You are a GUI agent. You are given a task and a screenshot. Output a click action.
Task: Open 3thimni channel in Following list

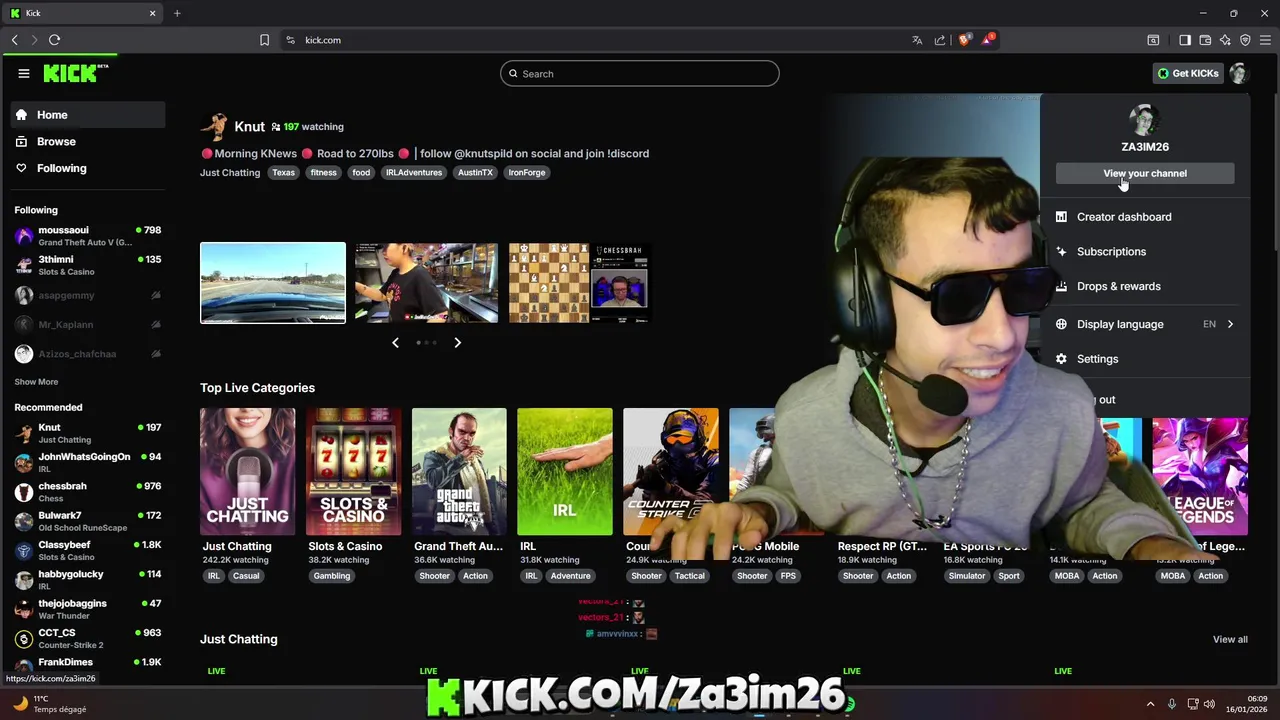point(88,265)
